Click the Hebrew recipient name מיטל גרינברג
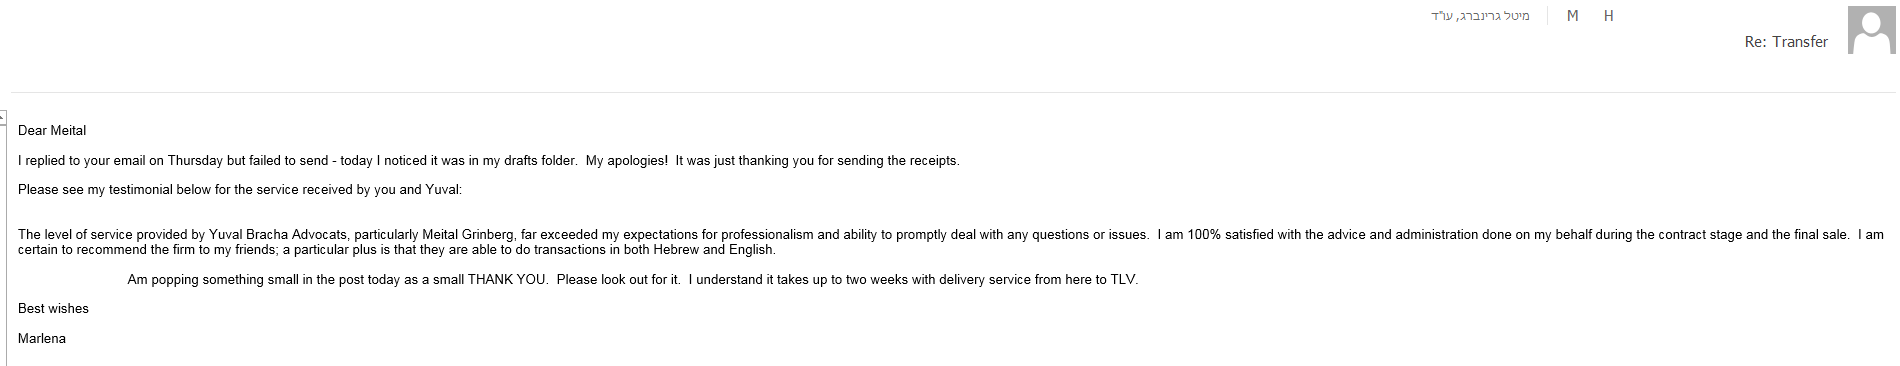This screenshot has width=1900, height=366. [x=1480, y=16]
